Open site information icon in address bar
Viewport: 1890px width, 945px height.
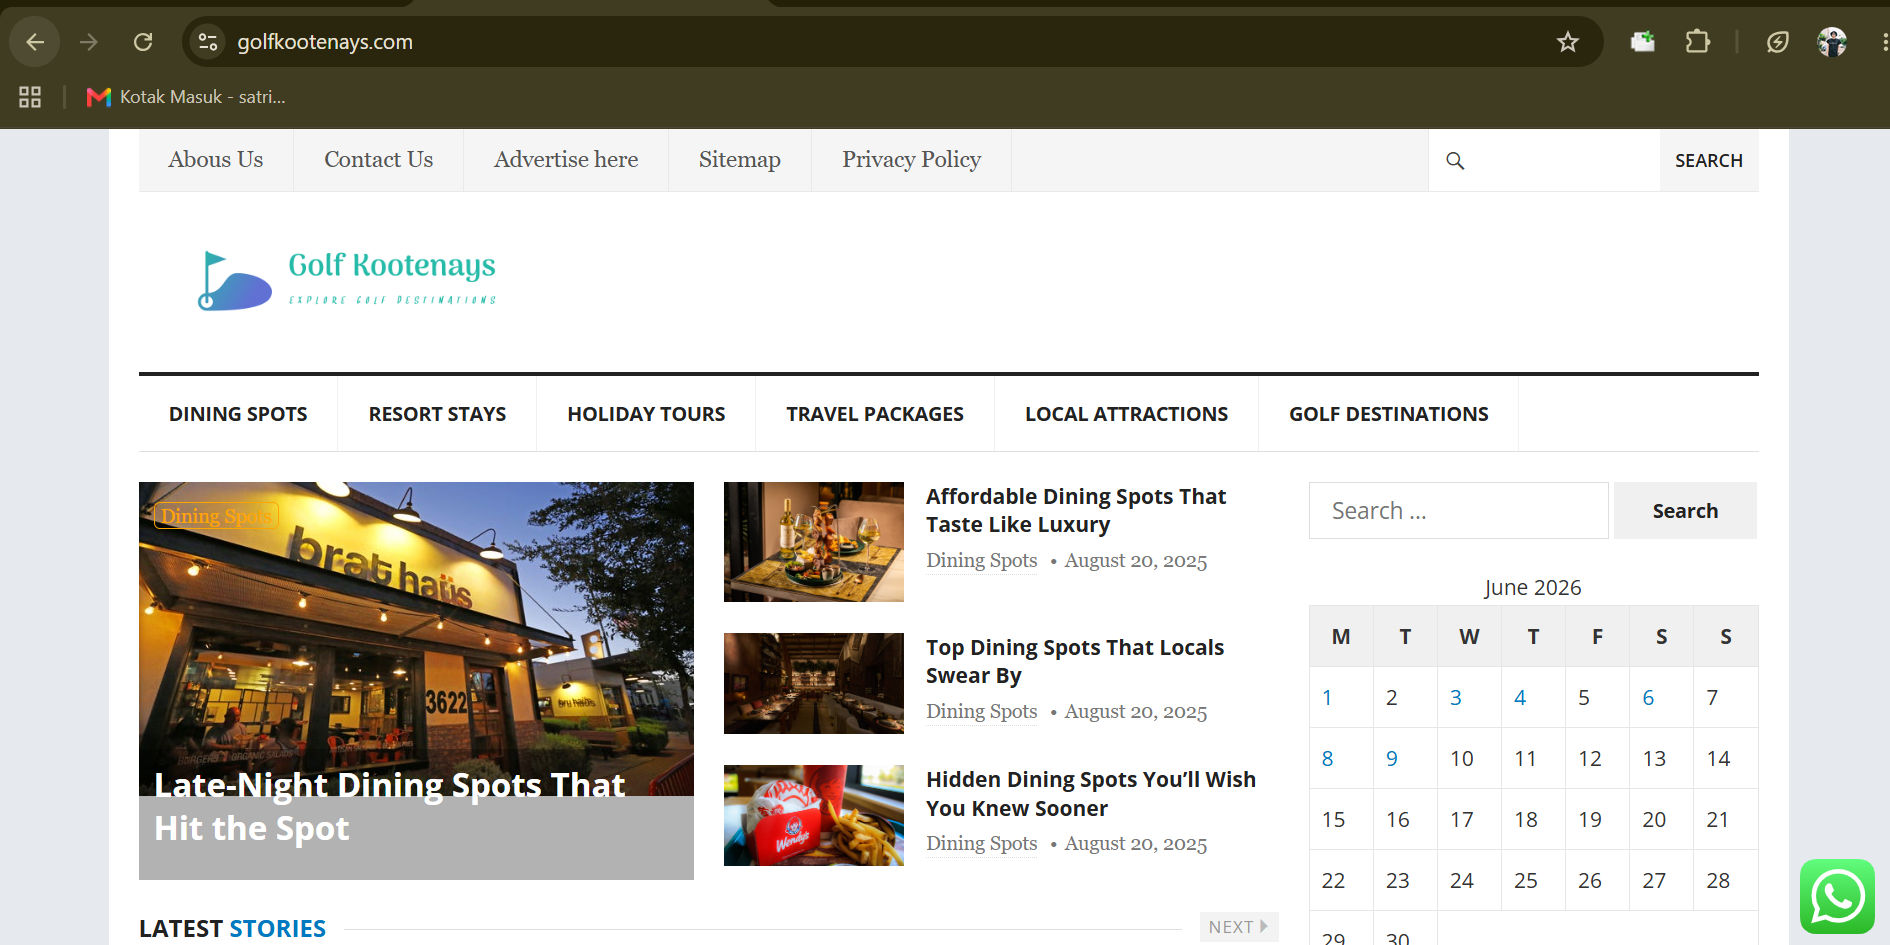(208, 42)
